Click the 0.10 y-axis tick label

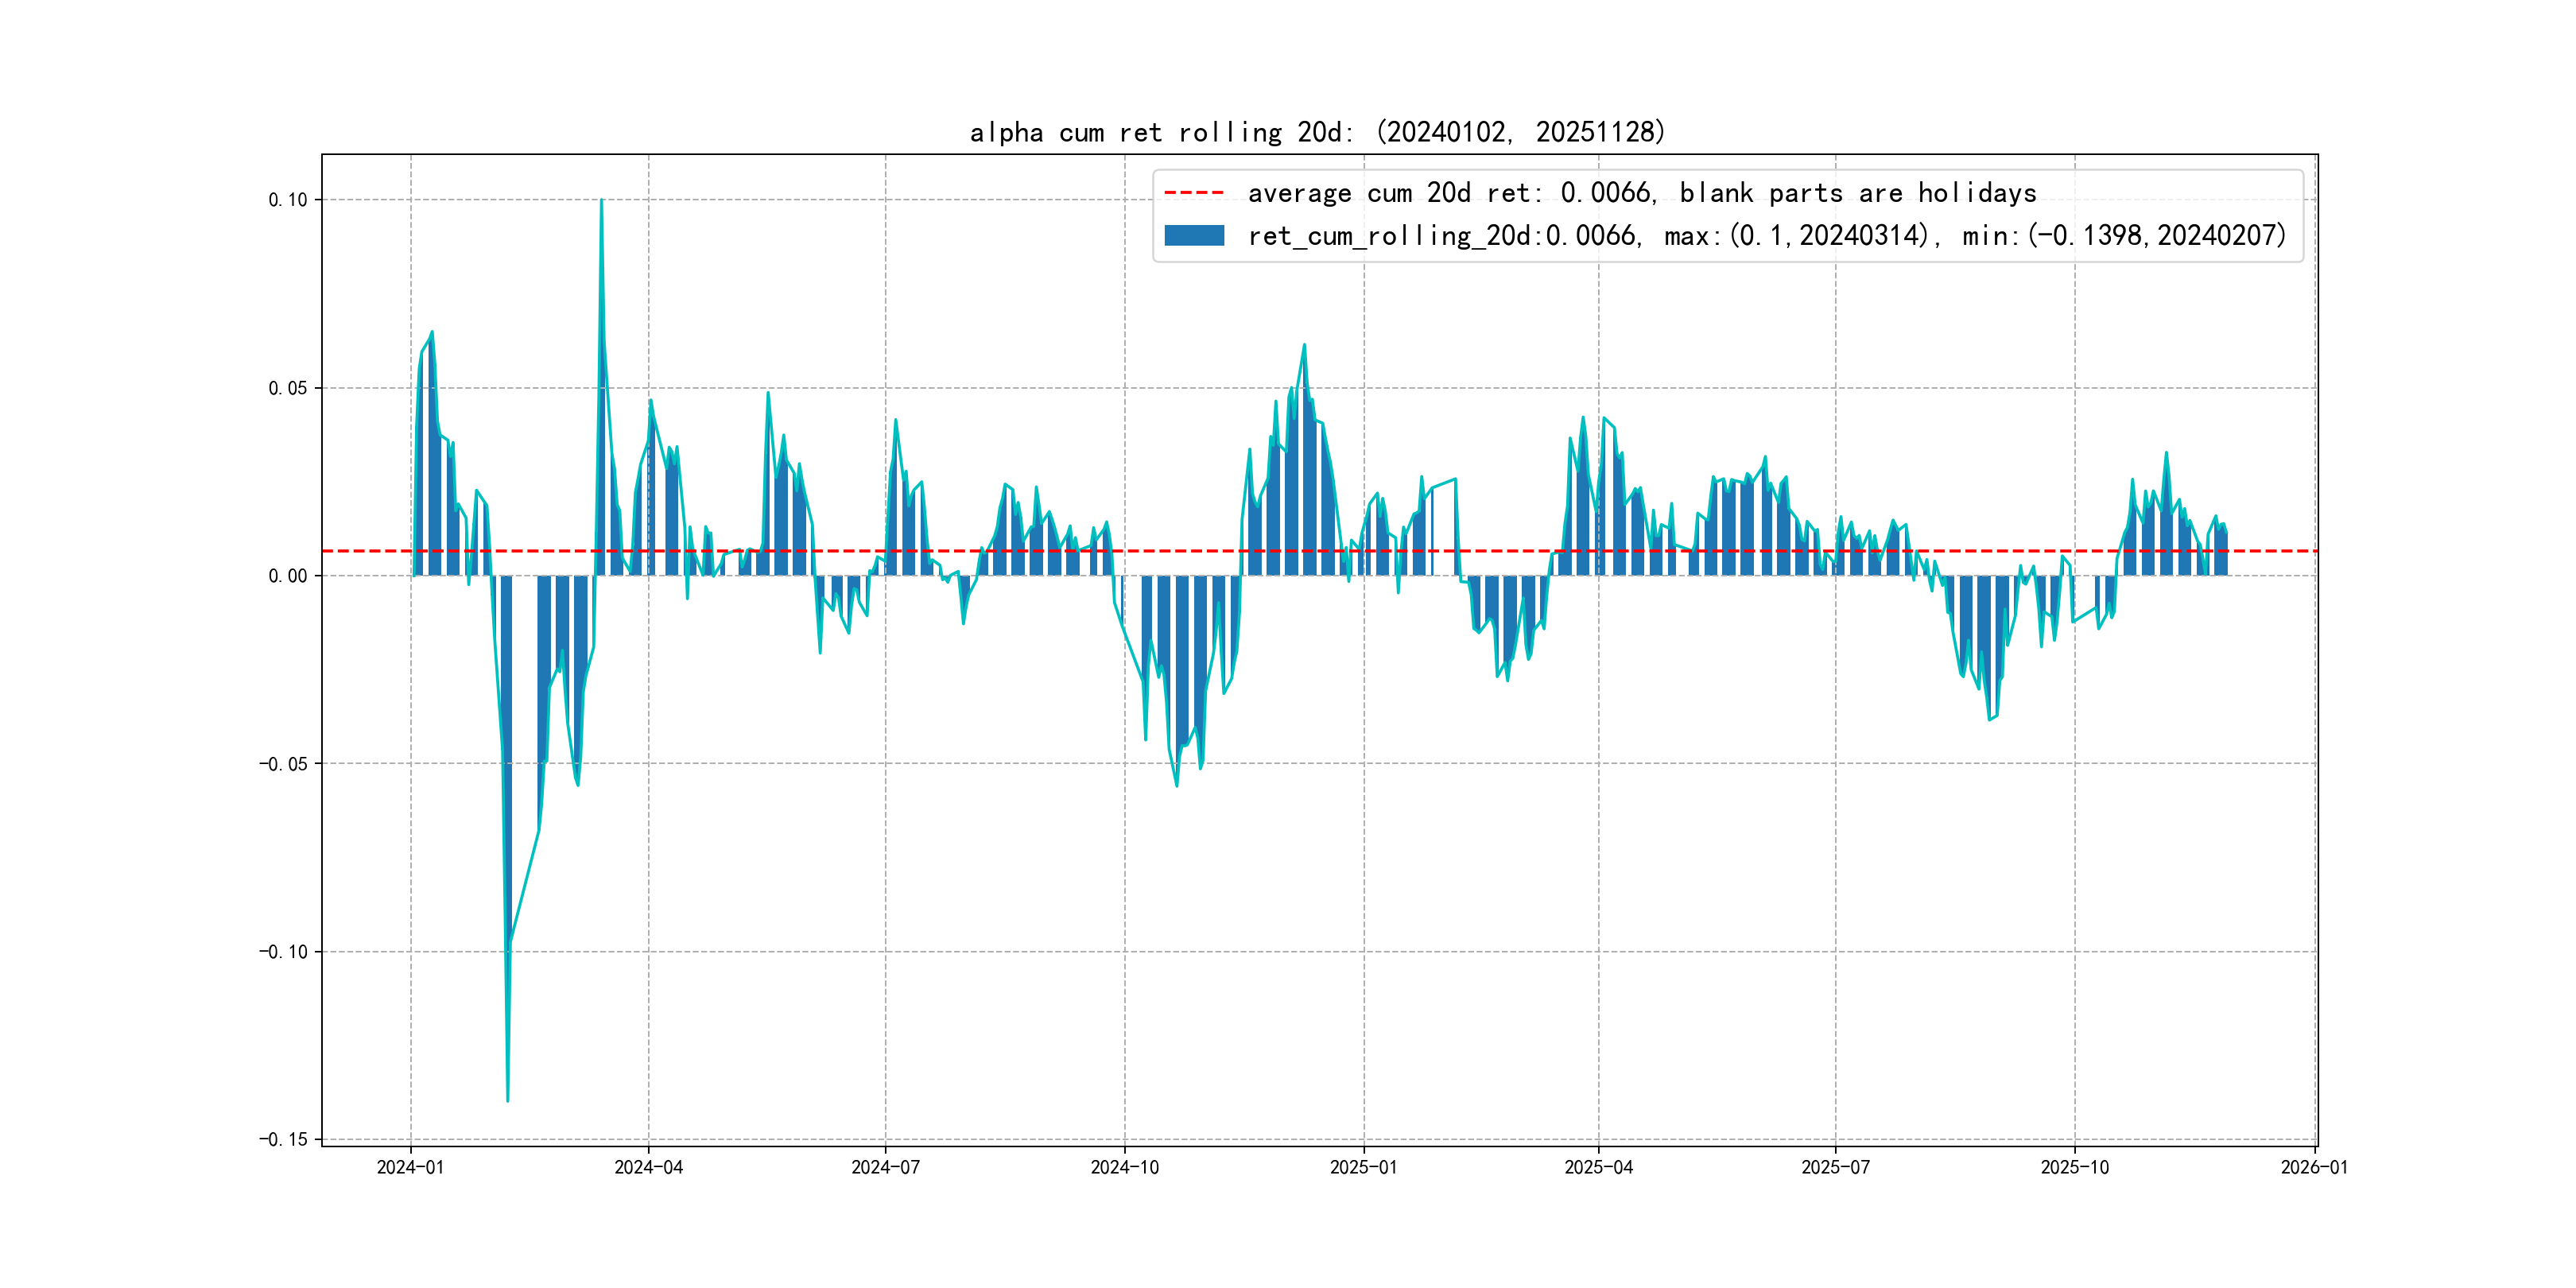point(288,200)
